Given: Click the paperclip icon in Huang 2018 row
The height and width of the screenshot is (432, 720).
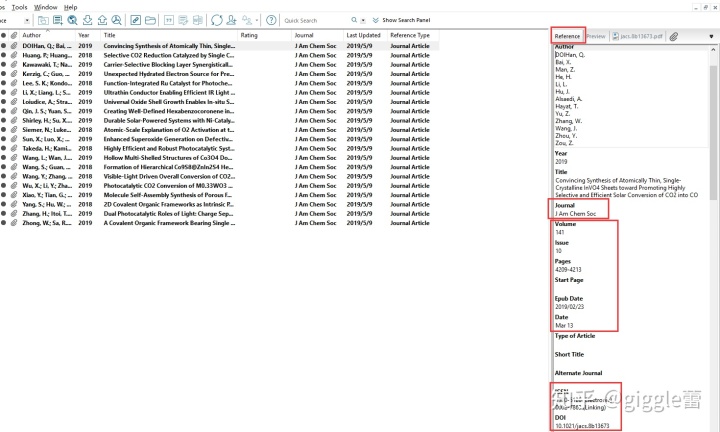Looking at the screenshot, I should 14,55.
